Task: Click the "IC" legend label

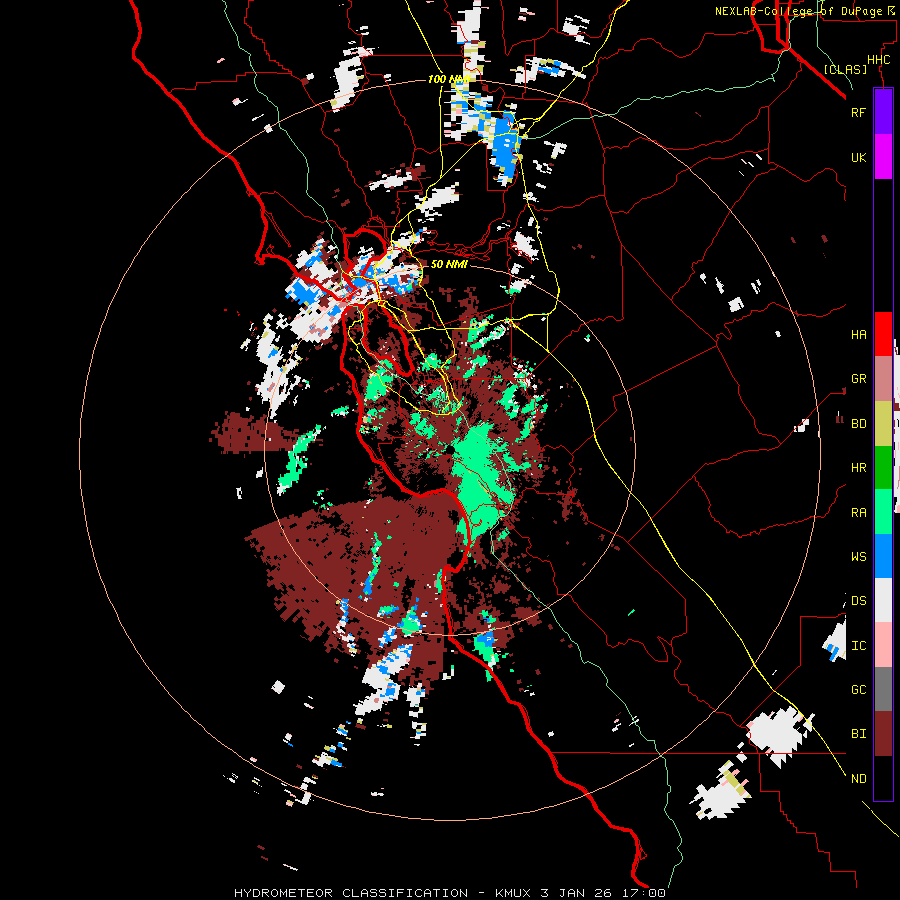Action: 858,646
